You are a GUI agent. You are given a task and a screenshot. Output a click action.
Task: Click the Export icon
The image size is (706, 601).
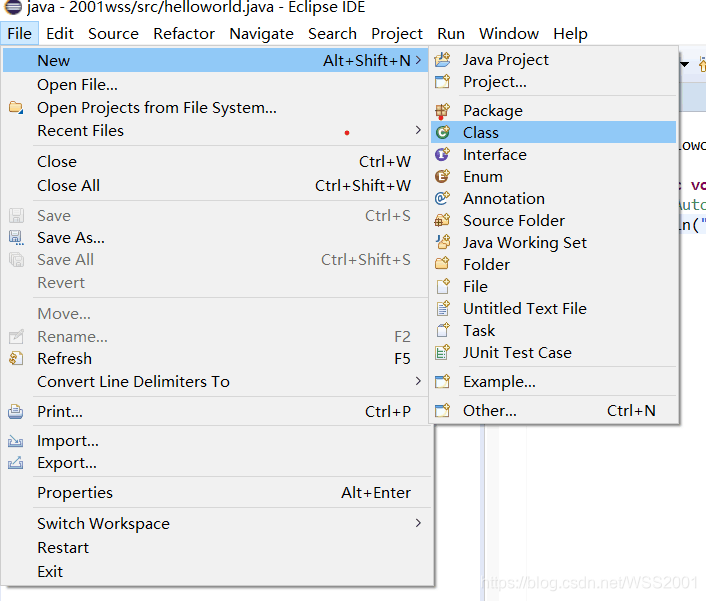pos(16,462)
